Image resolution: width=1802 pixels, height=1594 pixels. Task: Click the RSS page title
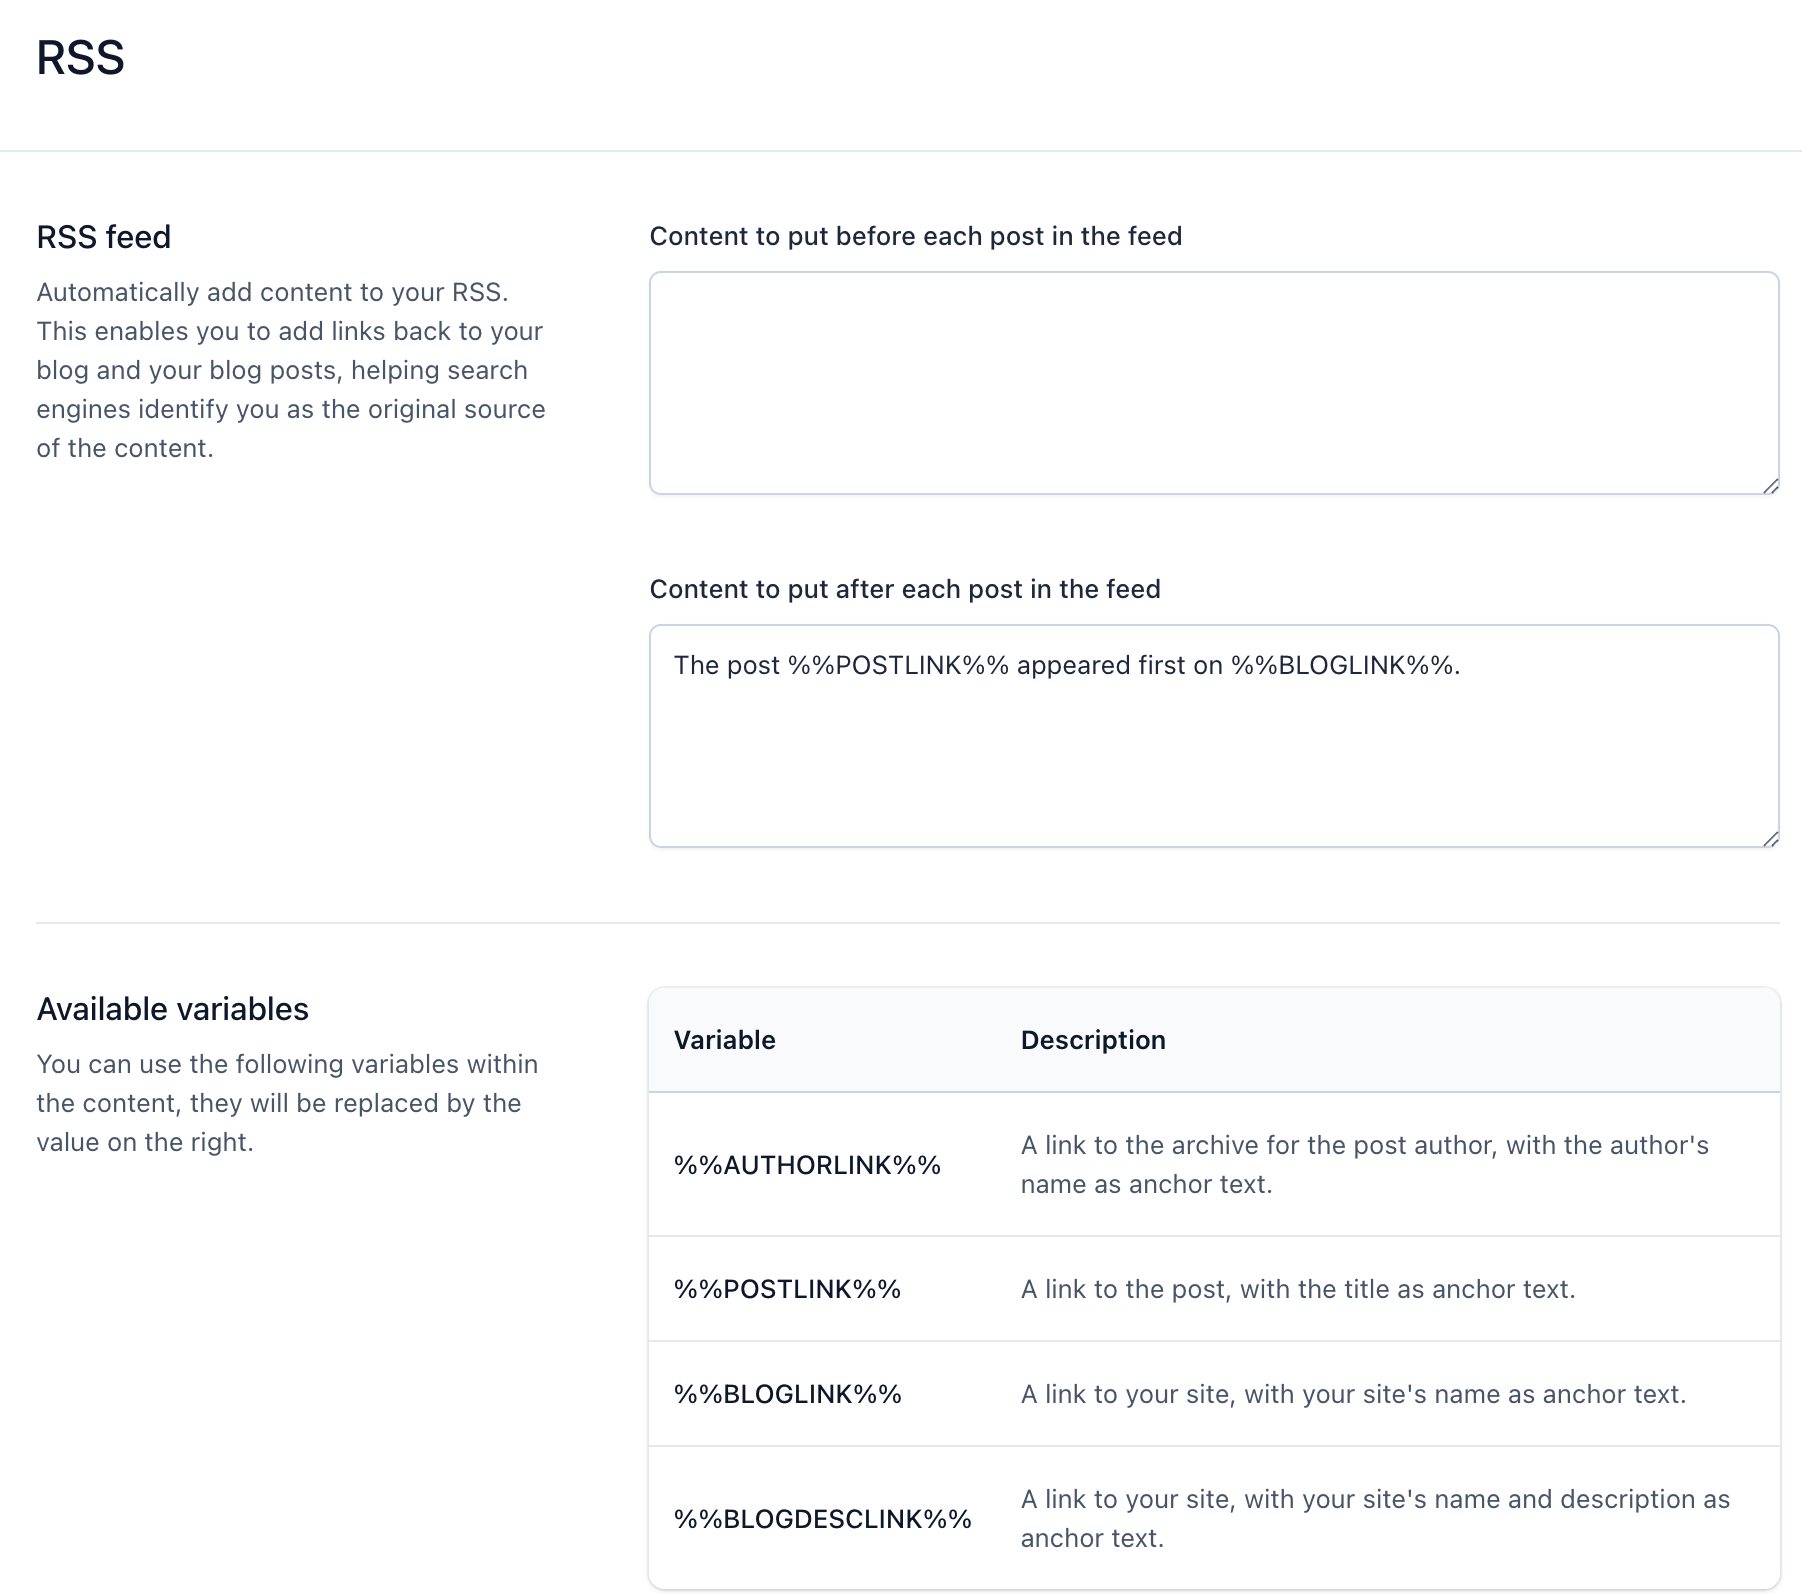[80, 58]
